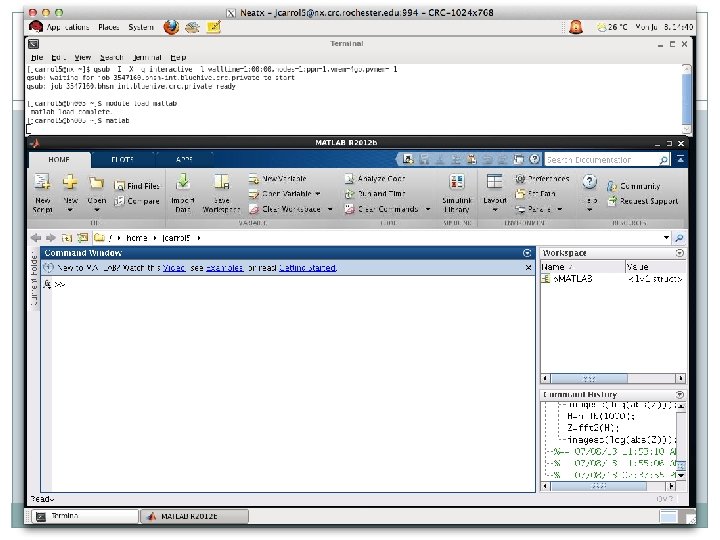Click the Run and Time tool
Screen dimensions: 720x540
pos(375,194)
